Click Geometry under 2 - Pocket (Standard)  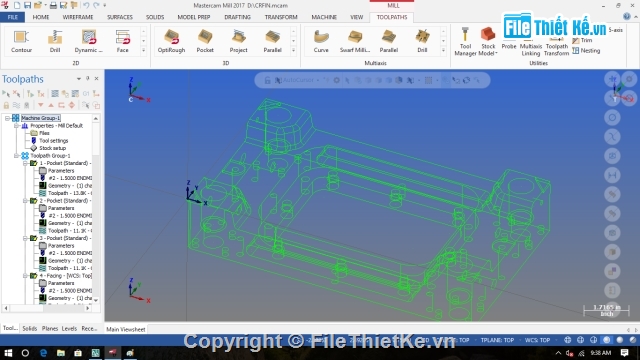pyautogui.click(x=65, y=223)
